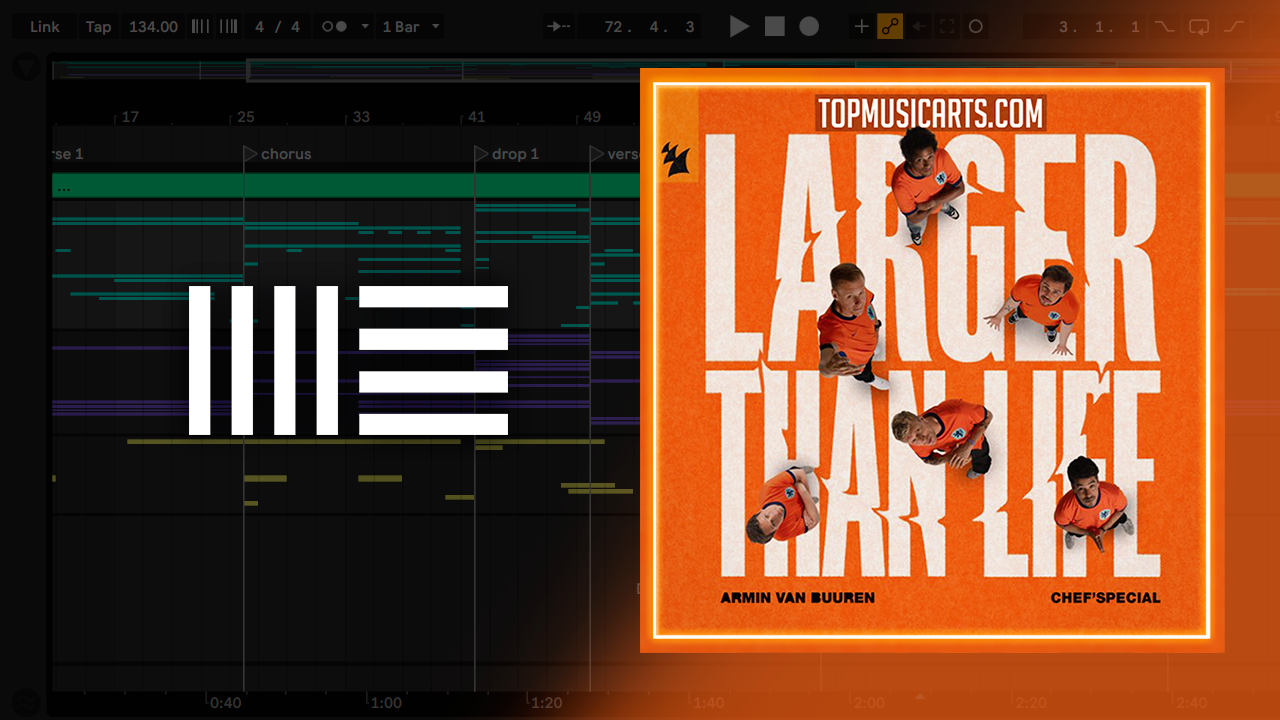
Task: Click the Punch-Out switch icon
Action: tap(1235, 27)
